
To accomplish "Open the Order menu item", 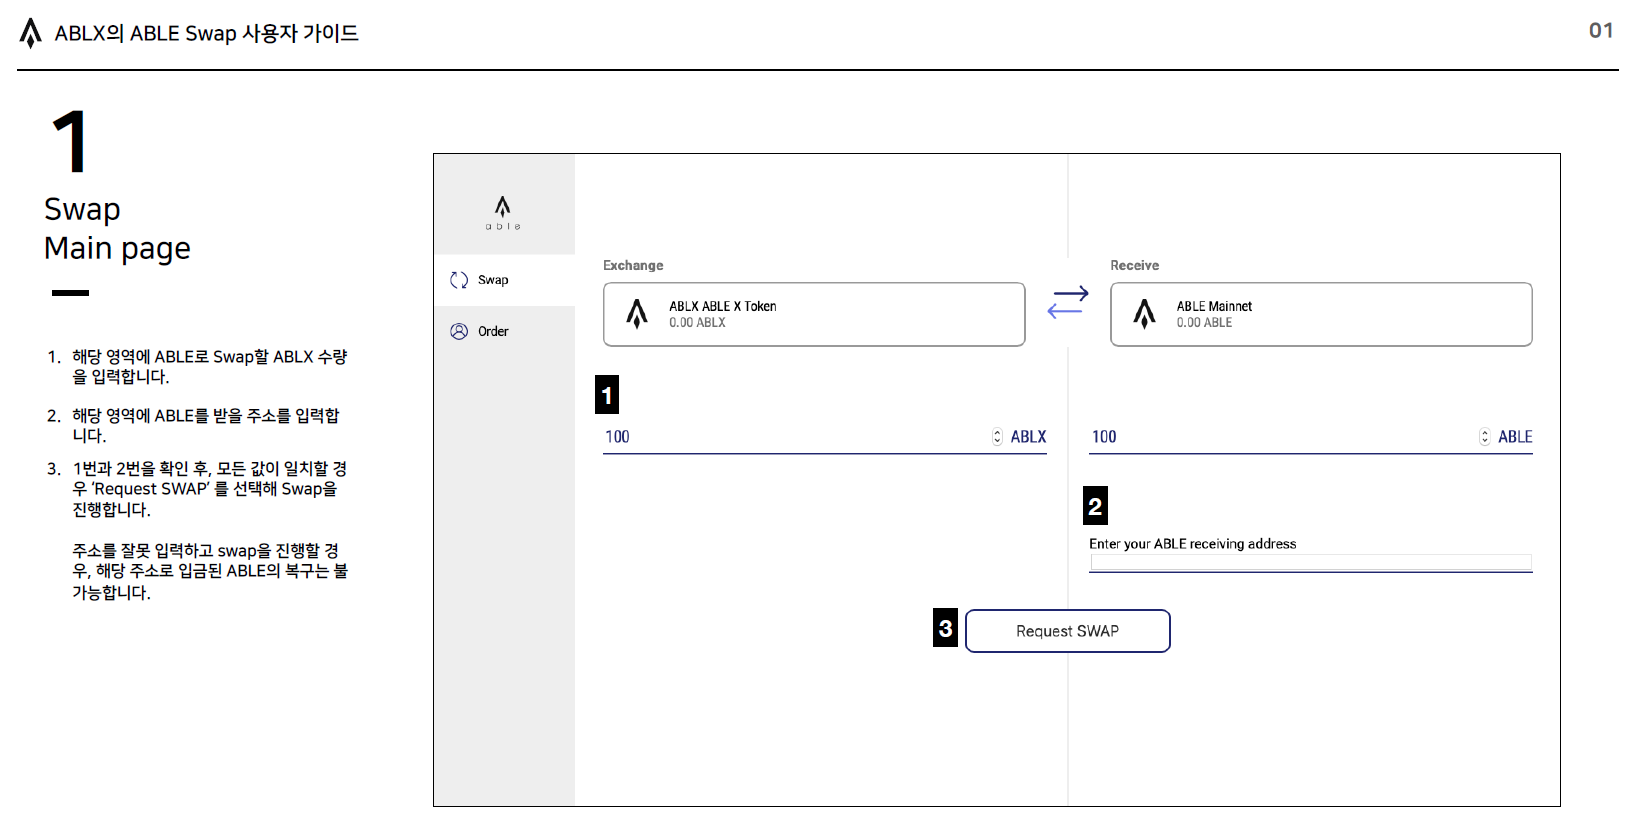I will (493, 332).
